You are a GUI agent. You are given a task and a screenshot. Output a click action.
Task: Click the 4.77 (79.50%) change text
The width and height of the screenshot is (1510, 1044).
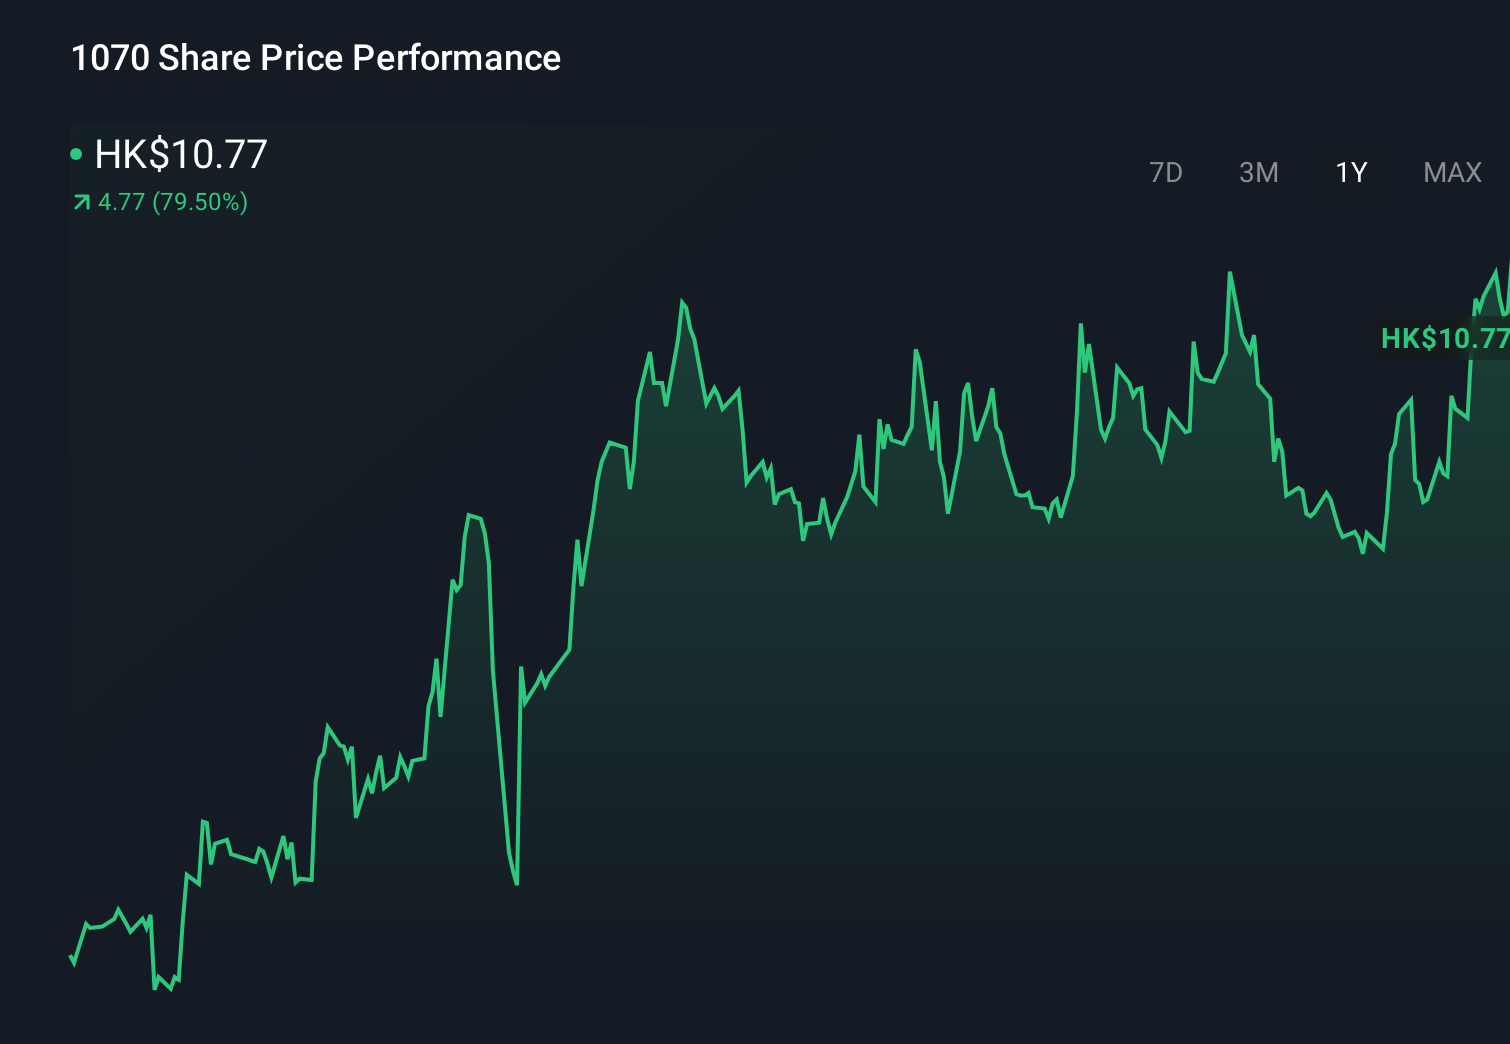172,203
